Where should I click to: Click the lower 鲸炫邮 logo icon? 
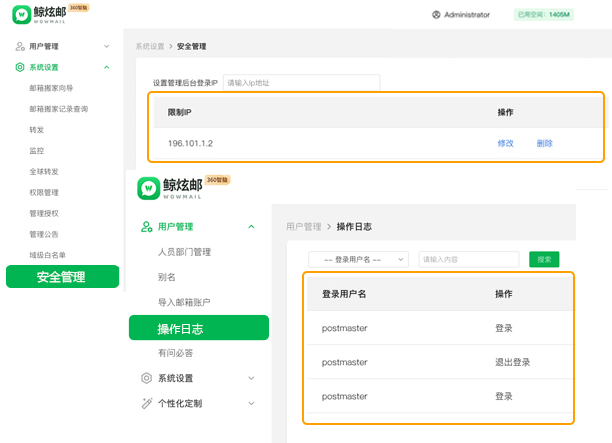[x=148, y=187]
